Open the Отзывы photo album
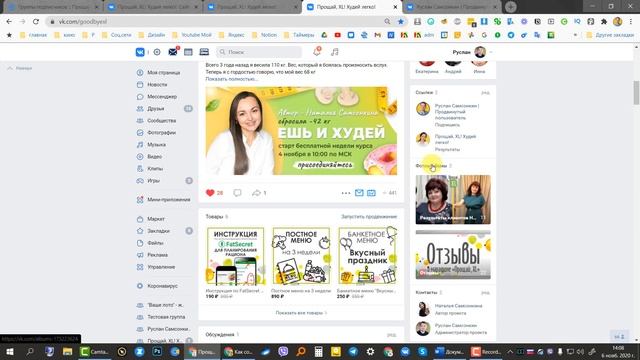 click(x=453, y=255)
